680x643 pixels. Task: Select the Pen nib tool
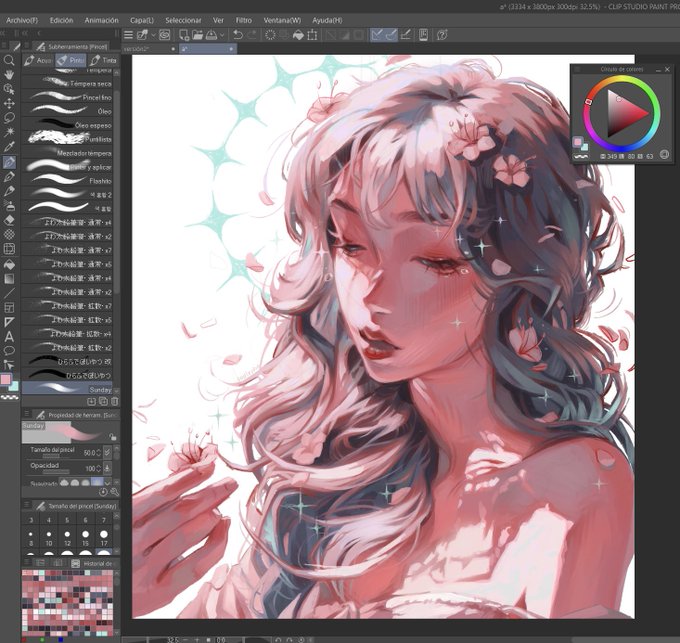(9, 176)
